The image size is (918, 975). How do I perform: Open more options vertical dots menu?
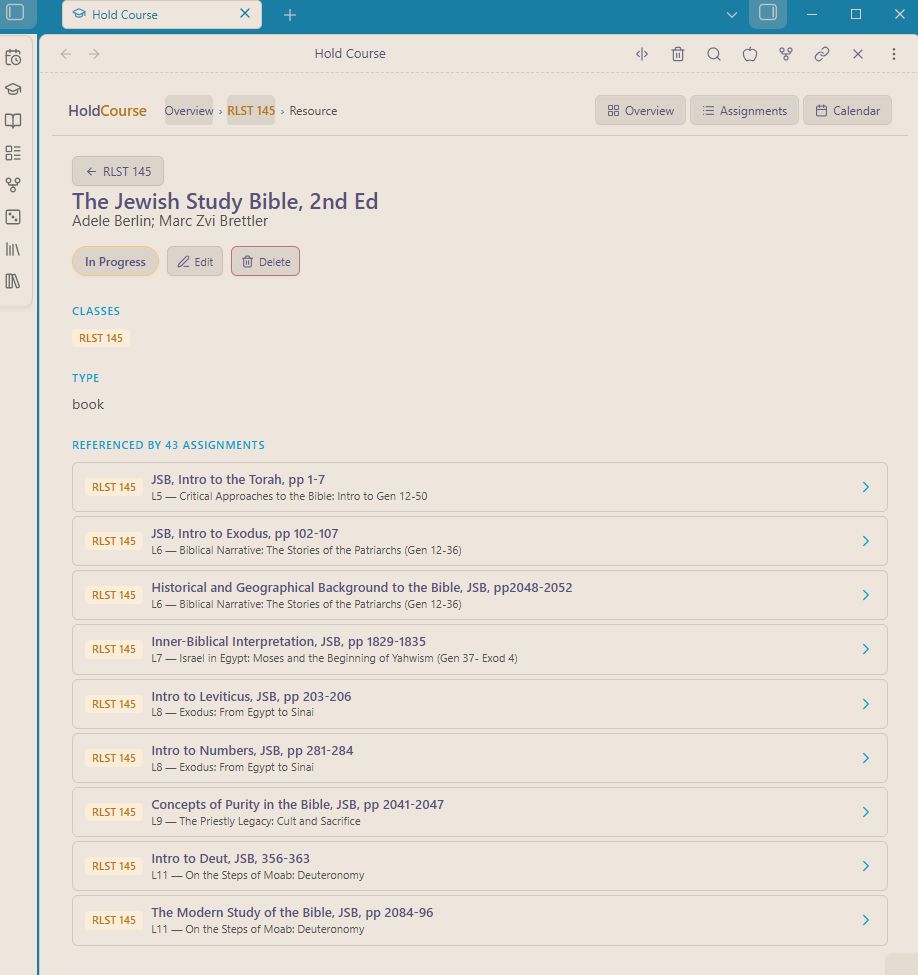pyautogui.click(x=894, y=54)
